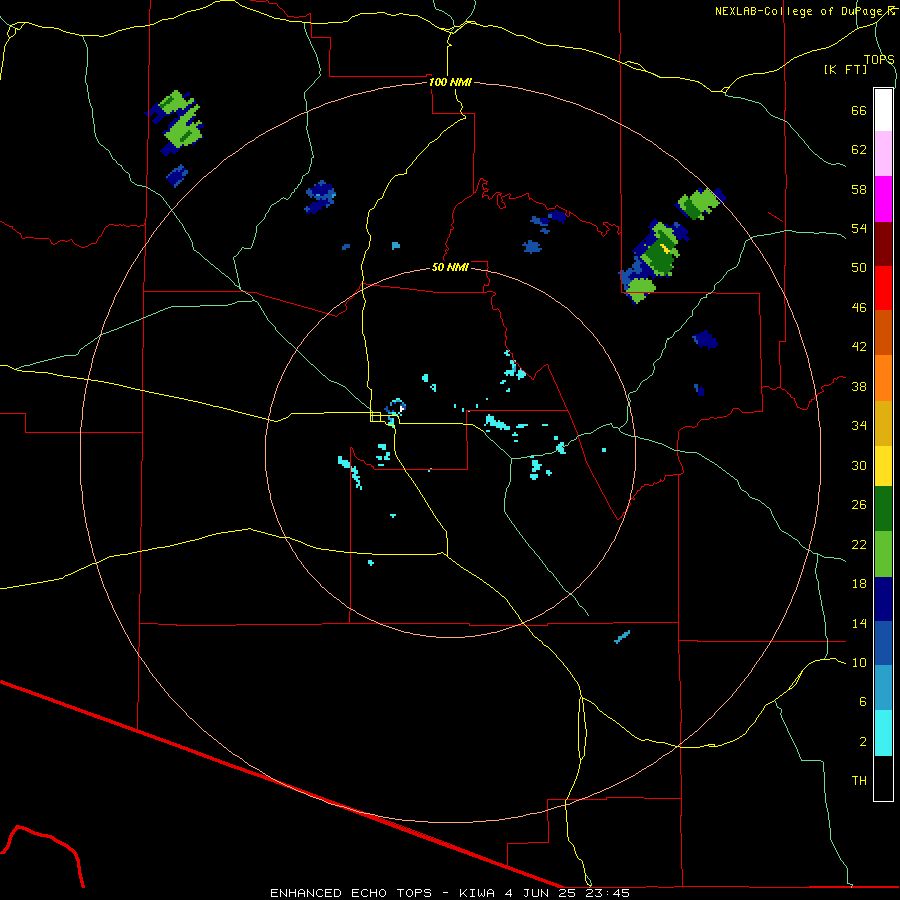The image size is (900, 900).
Task: Click the dark green color bar swatch
Action: pyautogui.click(x=883, y=509)
